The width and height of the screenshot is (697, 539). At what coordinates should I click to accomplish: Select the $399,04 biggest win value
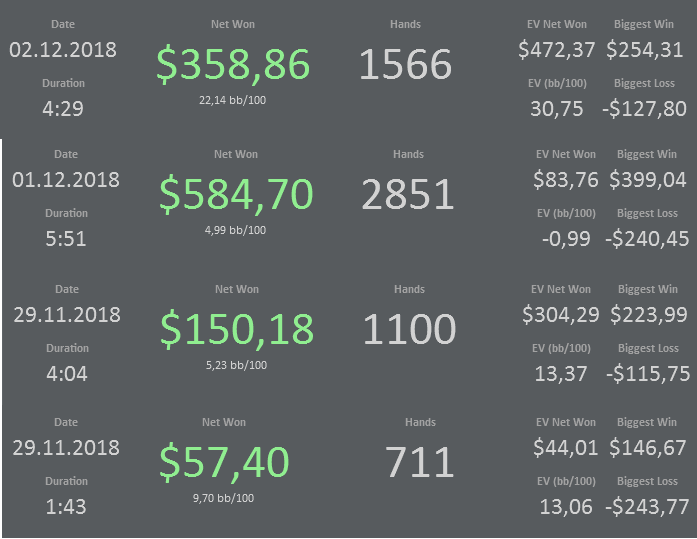(x=647, y=180)
